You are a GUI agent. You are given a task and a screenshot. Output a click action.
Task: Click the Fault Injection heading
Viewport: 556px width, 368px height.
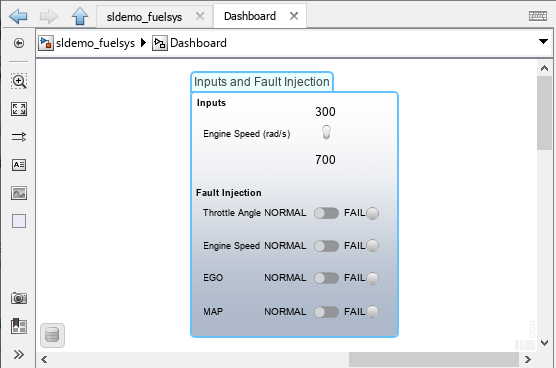tap(229, 193)
